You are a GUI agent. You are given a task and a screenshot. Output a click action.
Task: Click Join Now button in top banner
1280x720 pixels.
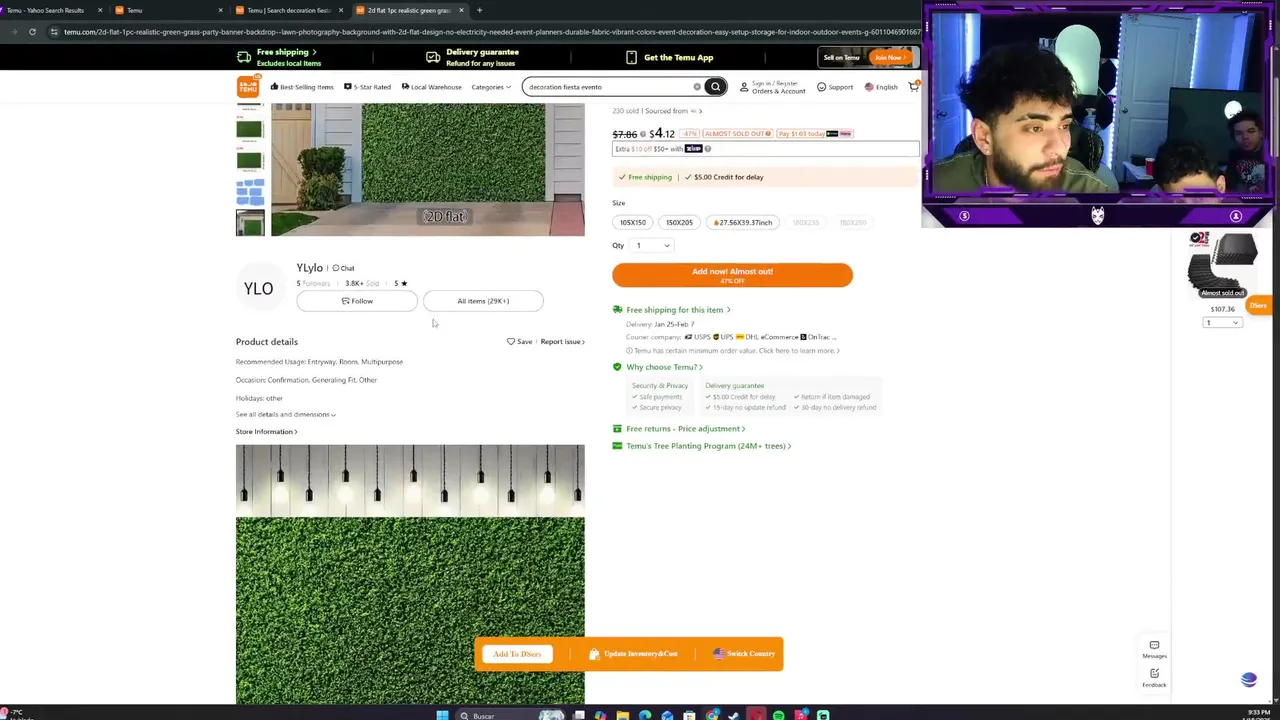pos(888,58)
